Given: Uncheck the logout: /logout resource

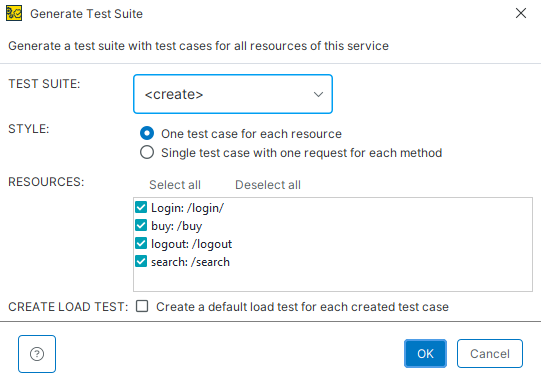Looking at the screenshot, I should click(141, 243).
